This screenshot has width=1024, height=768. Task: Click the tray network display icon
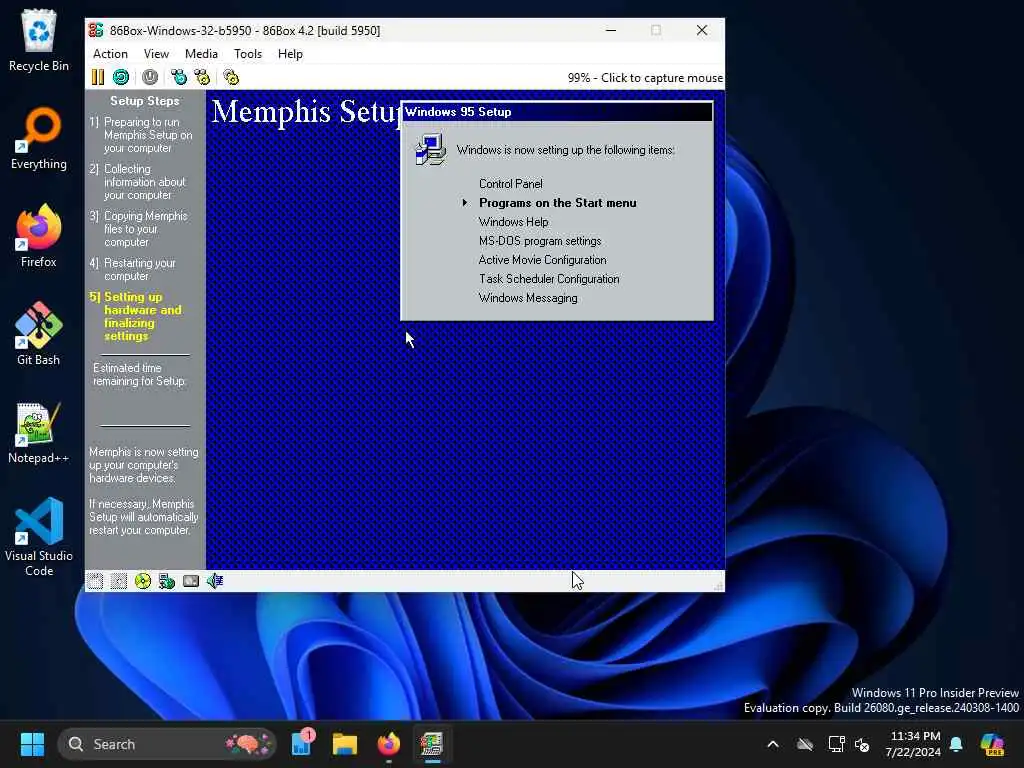pyautogui.click(x=837, y=744)
